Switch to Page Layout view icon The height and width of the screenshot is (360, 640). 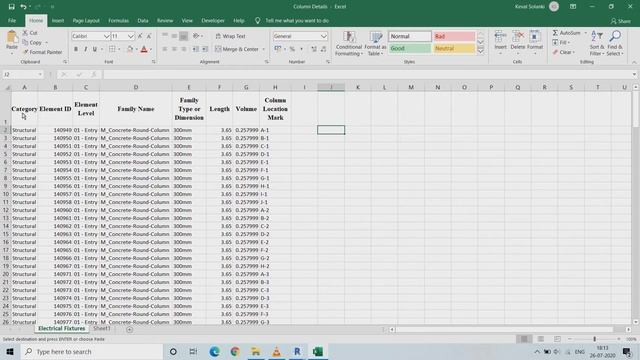click(540, 339)
